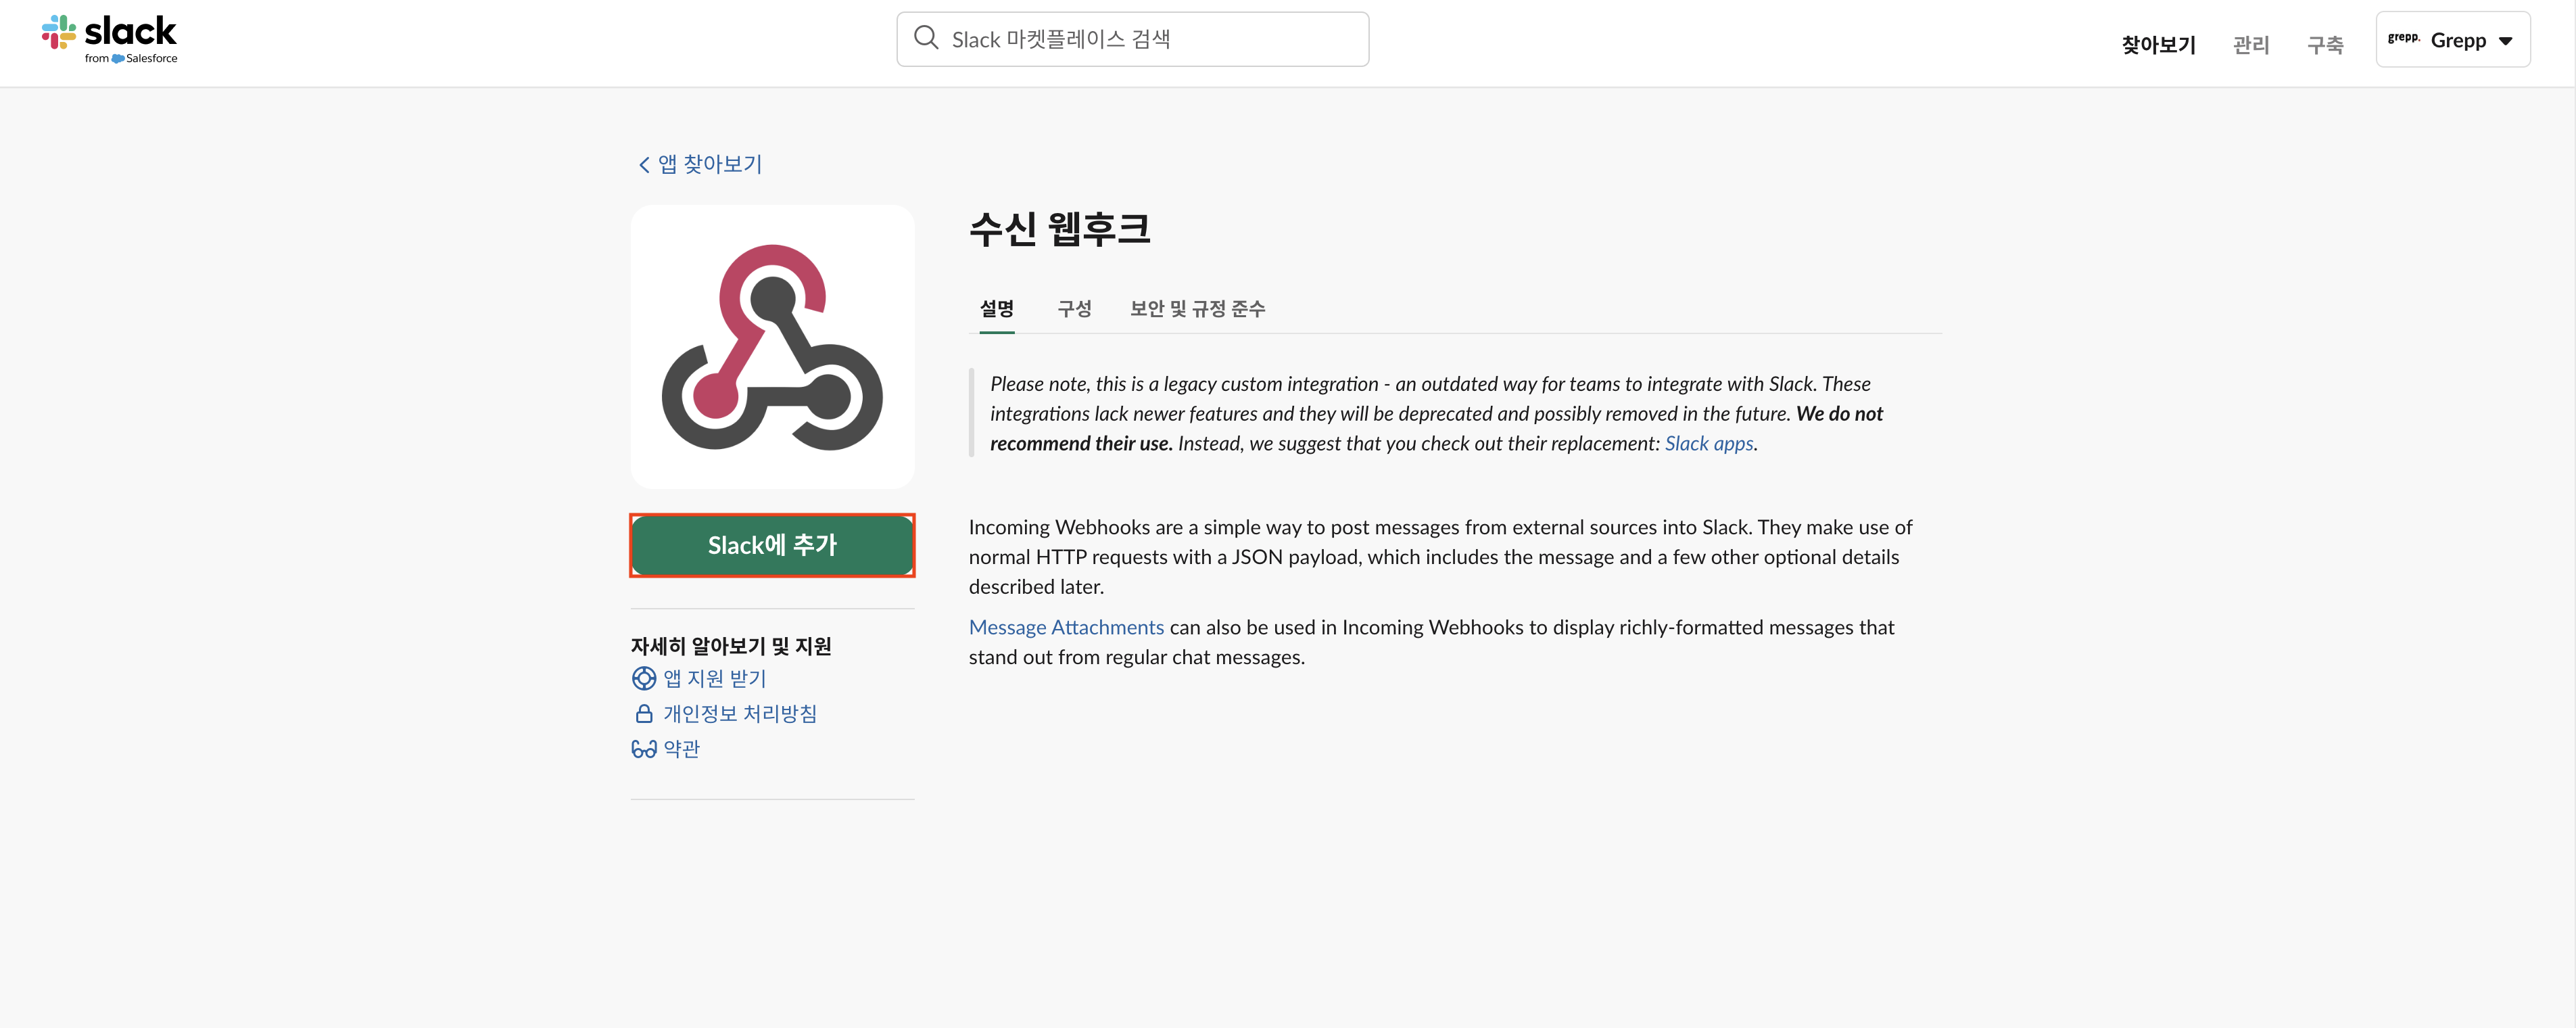Click the Slack에 추가 button
Viewport: 2576px width, 1028px height.
point(772,545)
